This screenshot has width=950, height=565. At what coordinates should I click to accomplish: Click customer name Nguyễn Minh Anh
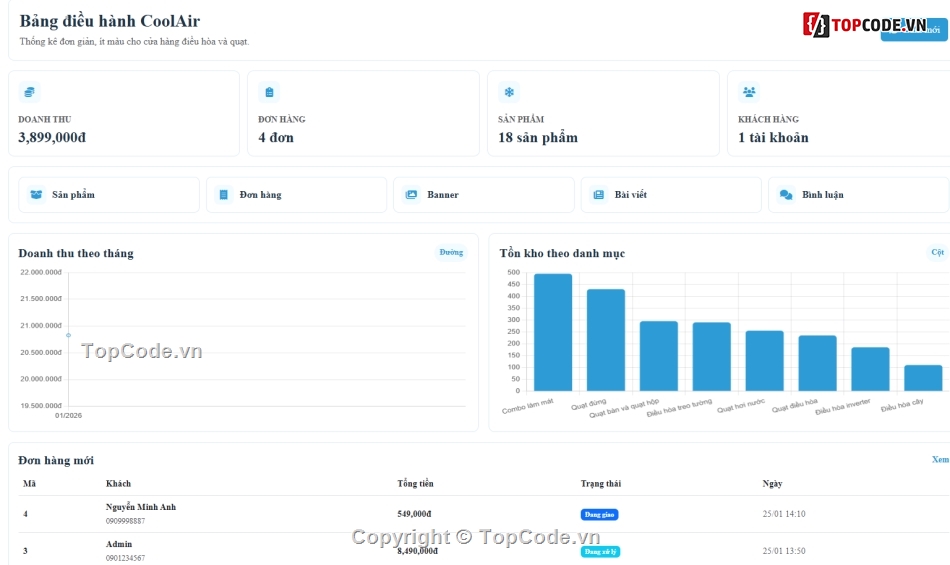click(141, 507)
